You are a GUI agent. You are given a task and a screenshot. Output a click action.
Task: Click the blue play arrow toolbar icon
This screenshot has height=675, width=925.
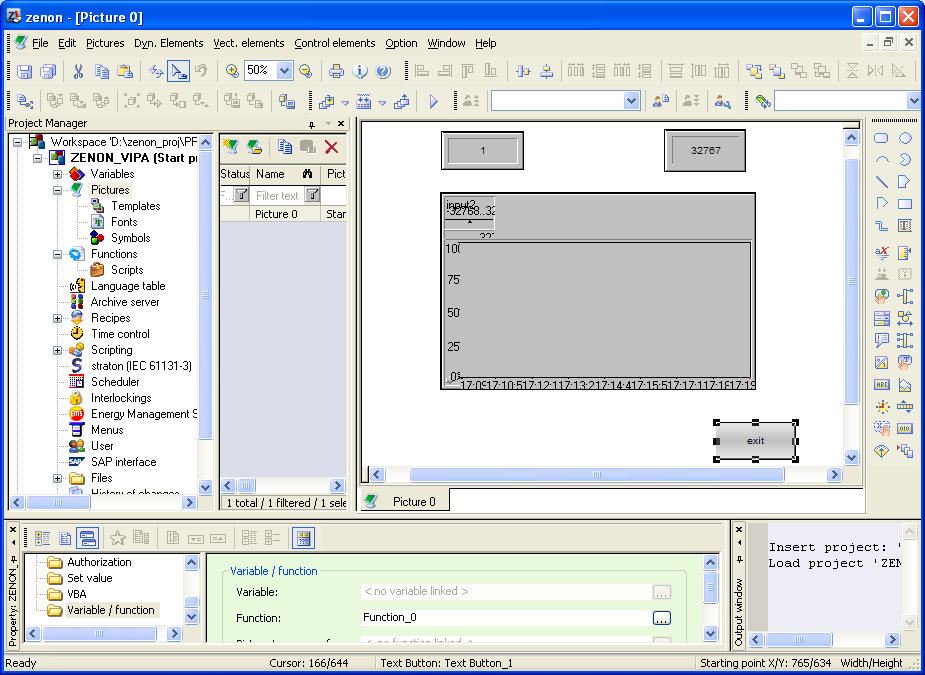point(434,101)
